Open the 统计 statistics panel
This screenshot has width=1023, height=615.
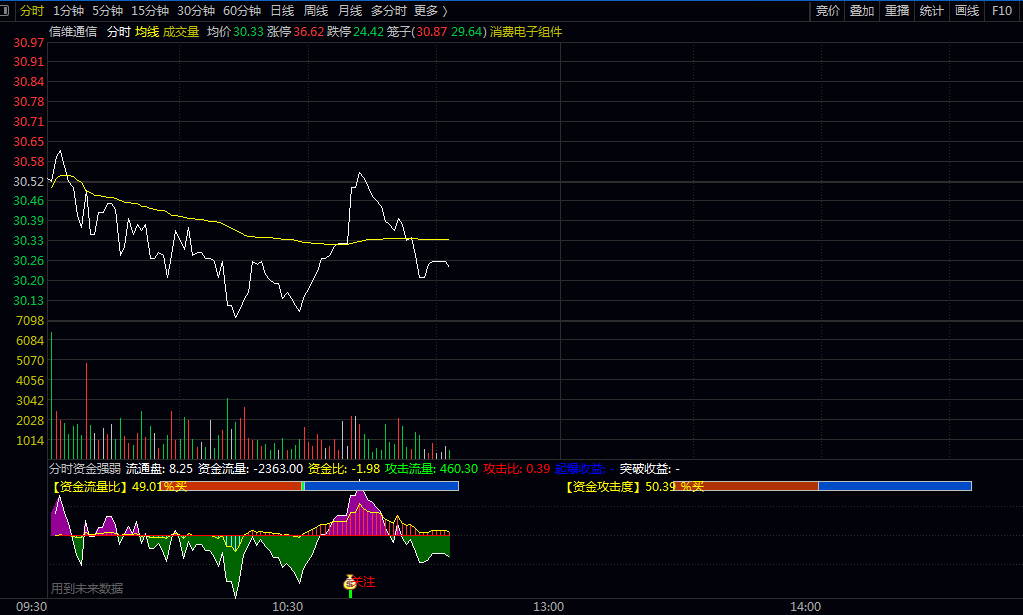[931, 11]
